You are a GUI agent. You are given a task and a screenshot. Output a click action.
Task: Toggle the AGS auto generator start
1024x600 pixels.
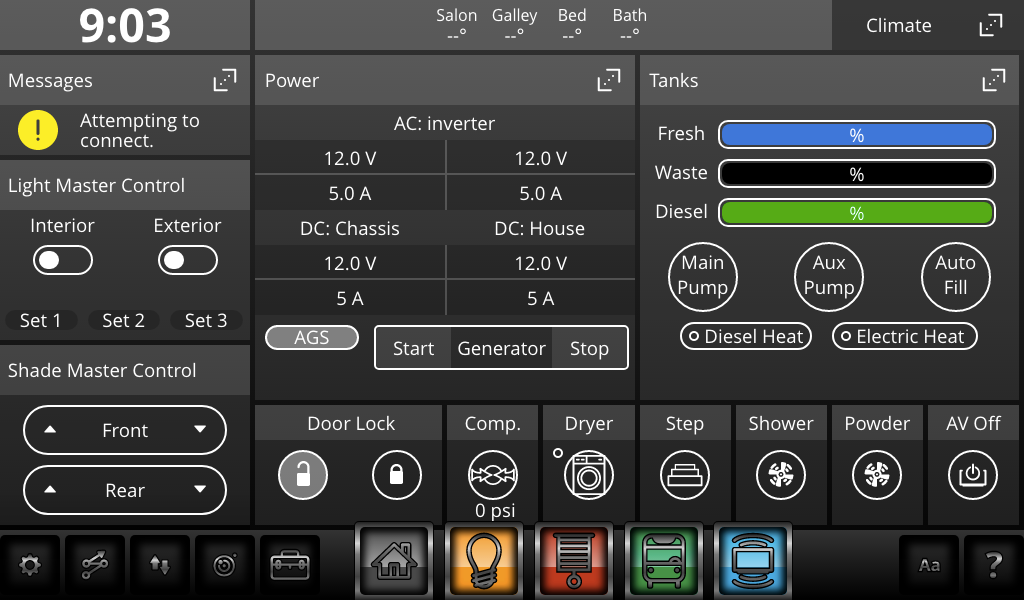pyautogui.click(x=312, y=338)
